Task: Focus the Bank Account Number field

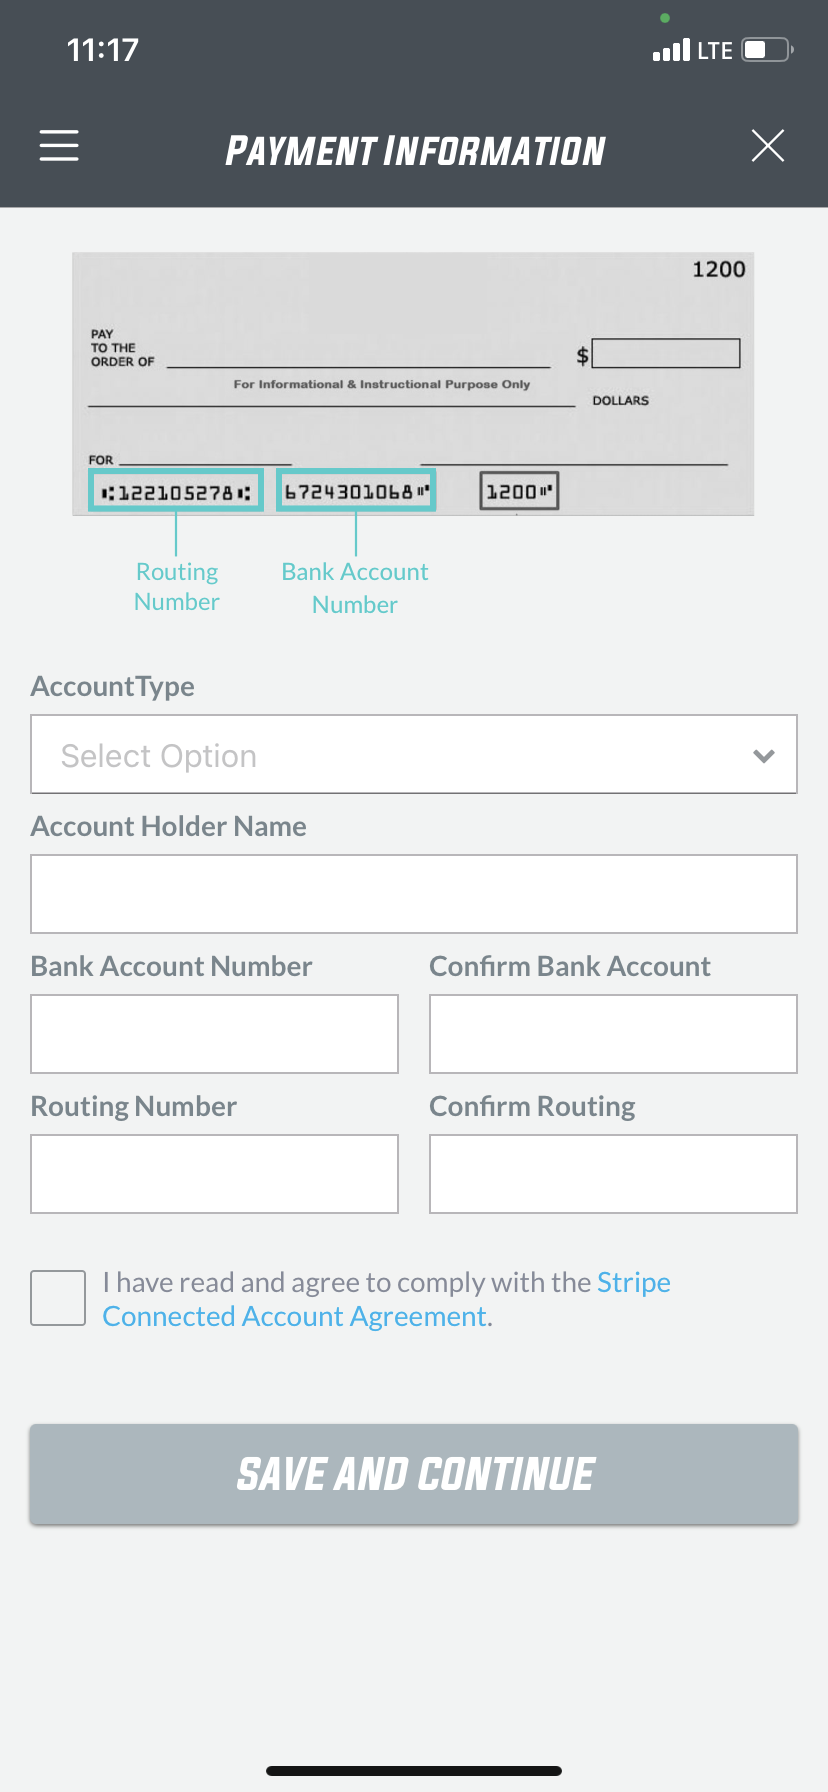Action: click(215, 1034)
